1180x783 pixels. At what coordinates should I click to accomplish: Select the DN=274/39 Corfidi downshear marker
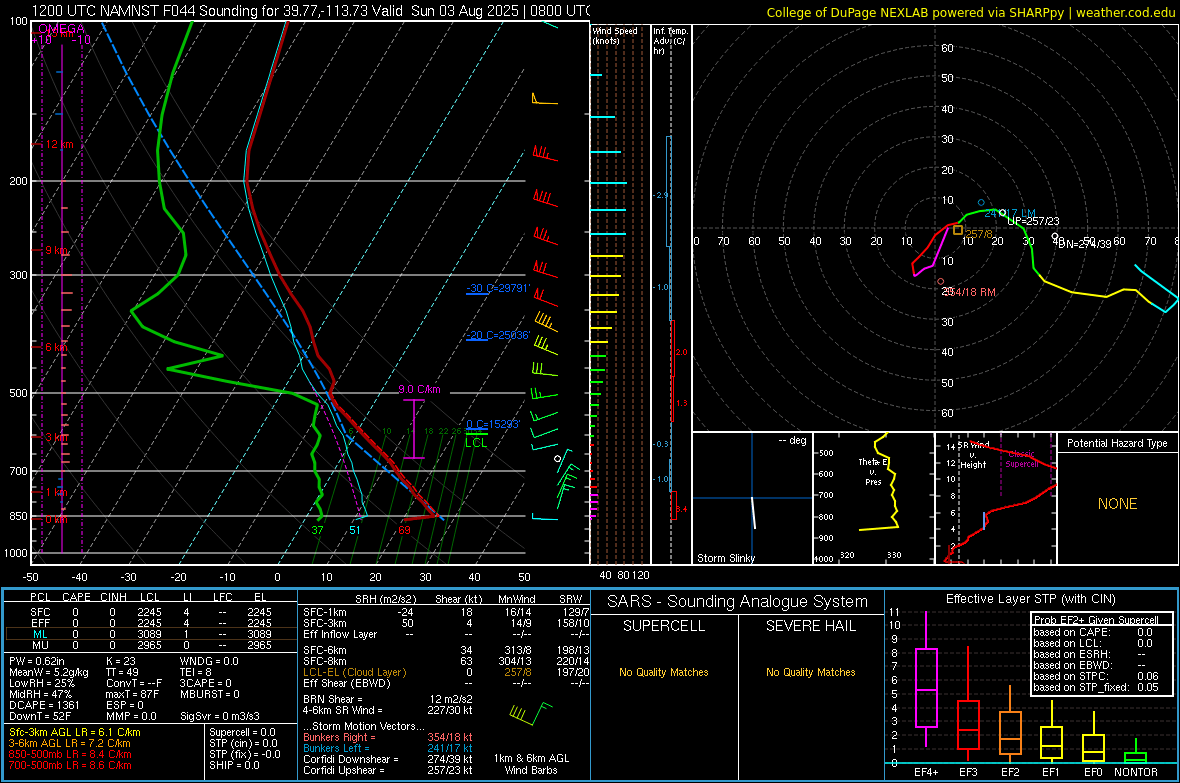1054,237
